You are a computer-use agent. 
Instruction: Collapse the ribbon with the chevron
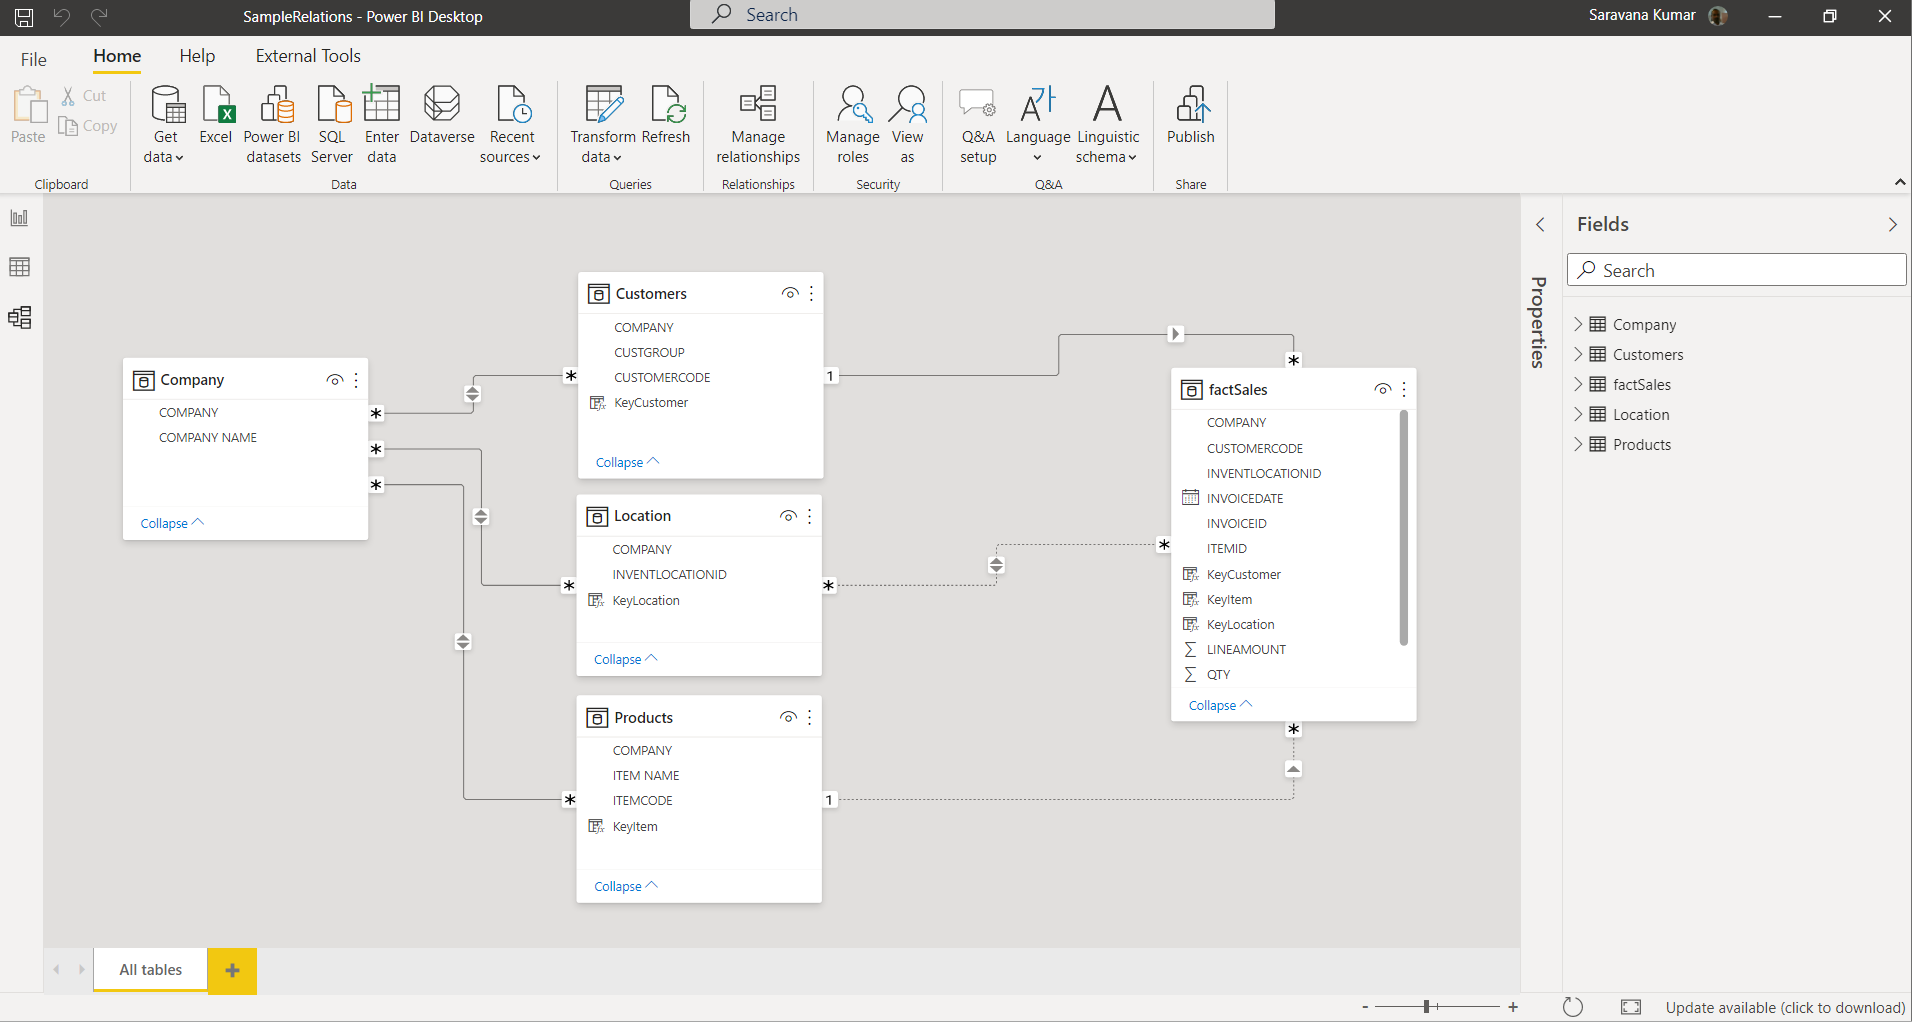point(1900,182)
